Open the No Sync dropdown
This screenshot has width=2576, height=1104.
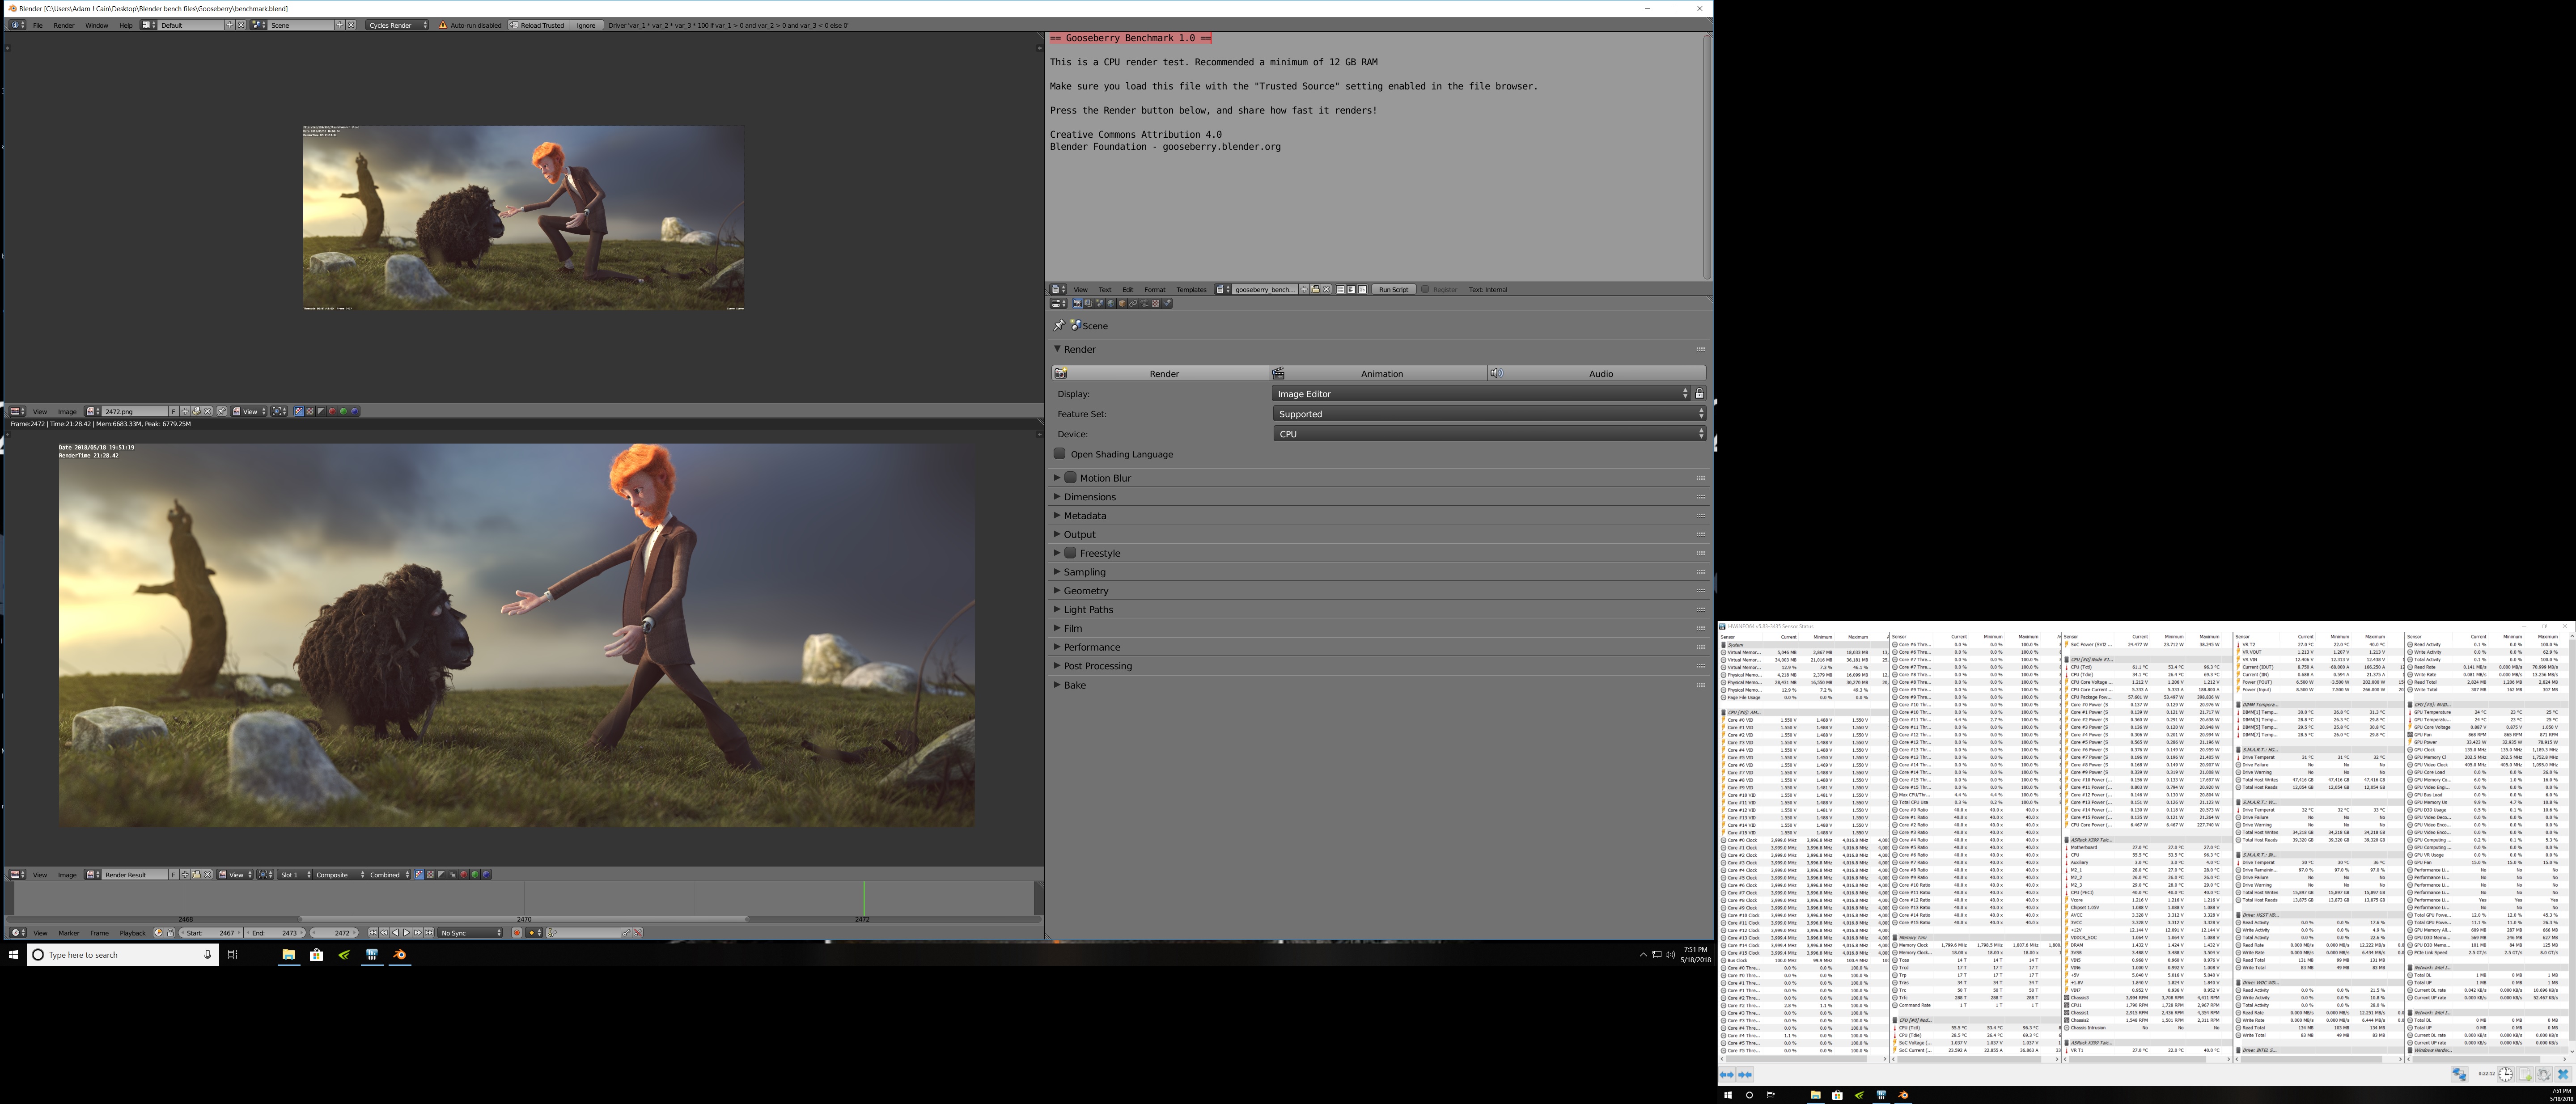471,933
